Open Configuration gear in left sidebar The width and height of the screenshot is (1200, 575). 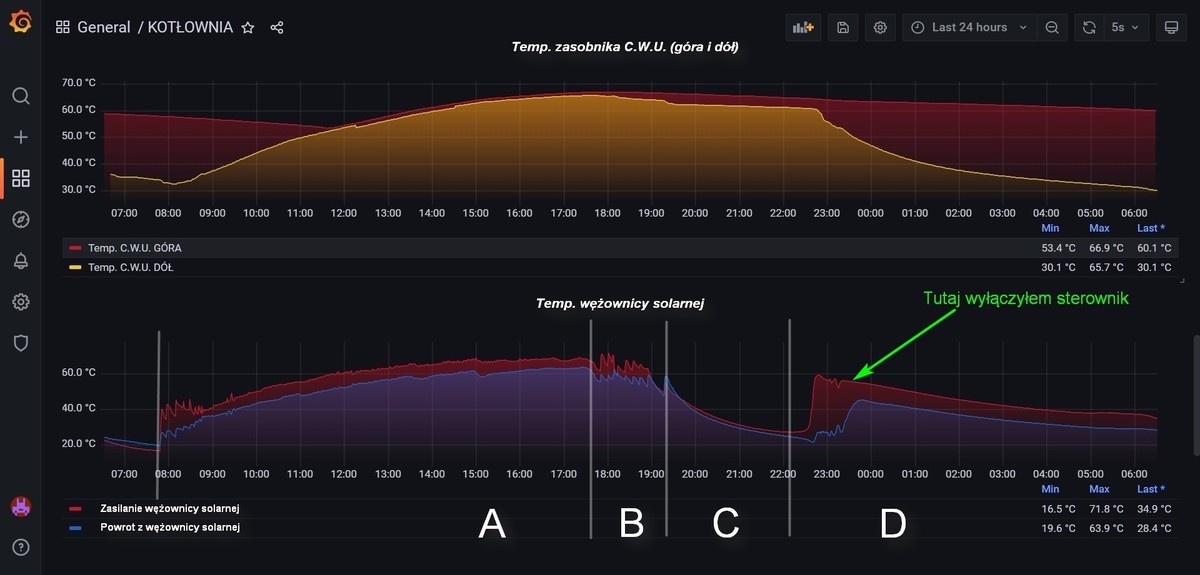(21, 302)
